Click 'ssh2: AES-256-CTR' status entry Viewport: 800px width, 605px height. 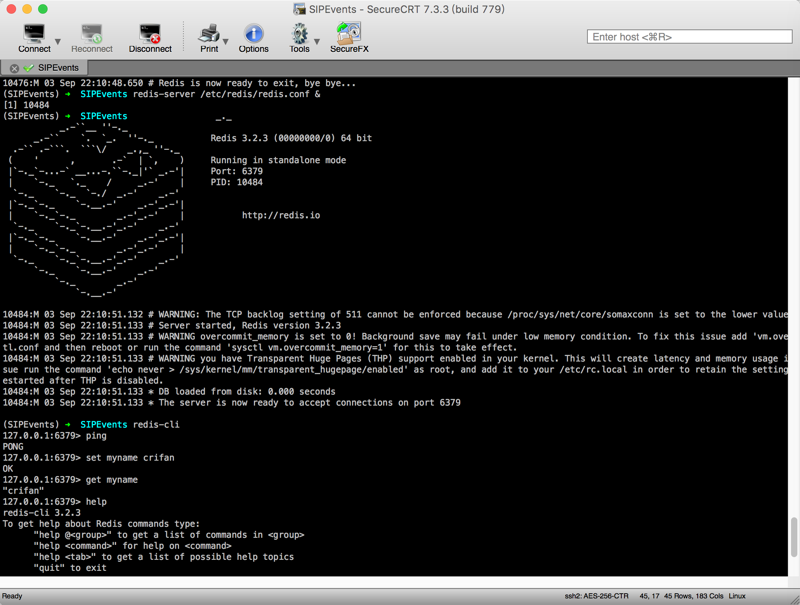click(x=596, y=596)
